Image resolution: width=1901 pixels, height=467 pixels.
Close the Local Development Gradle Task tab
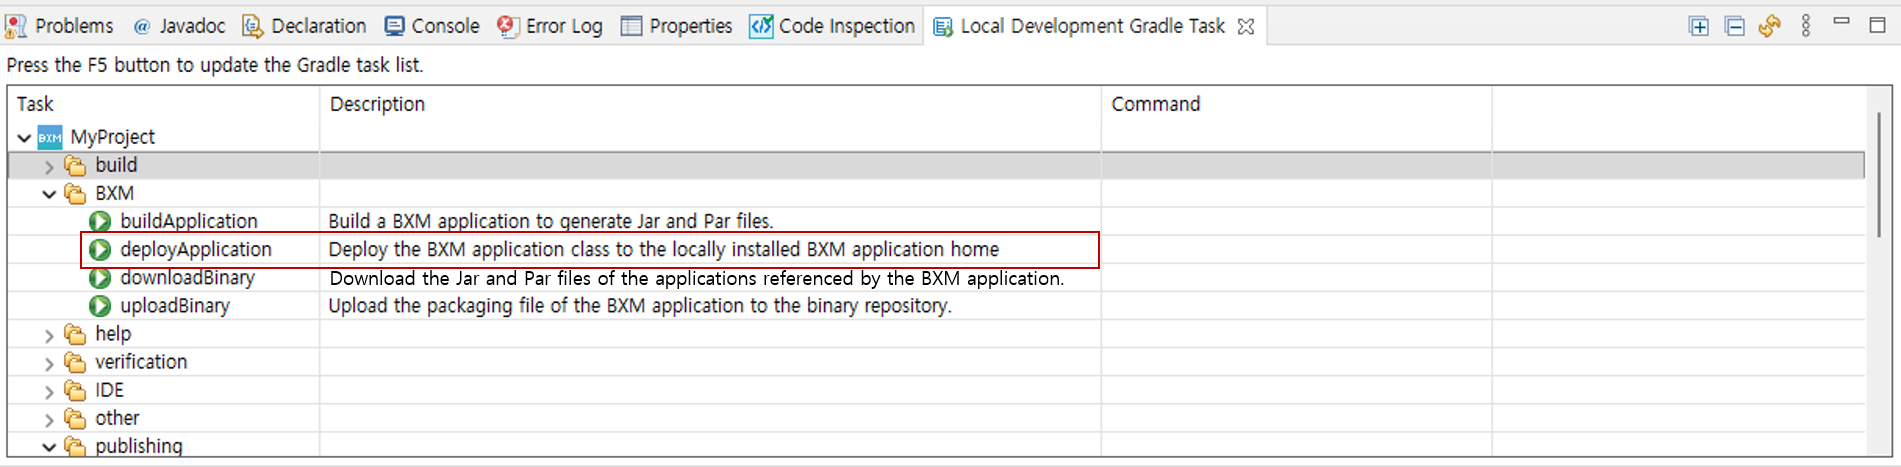[1246, 26]
